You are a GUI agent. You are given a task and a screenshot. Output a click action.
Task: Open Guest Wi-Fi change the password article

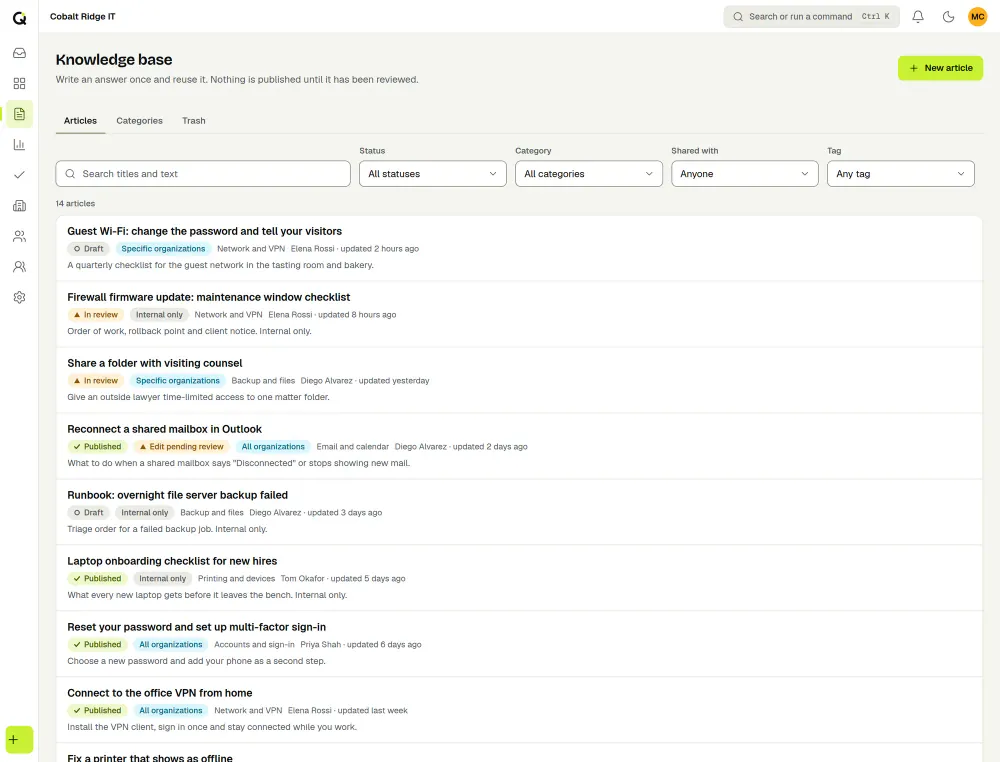tap(204, 231)
